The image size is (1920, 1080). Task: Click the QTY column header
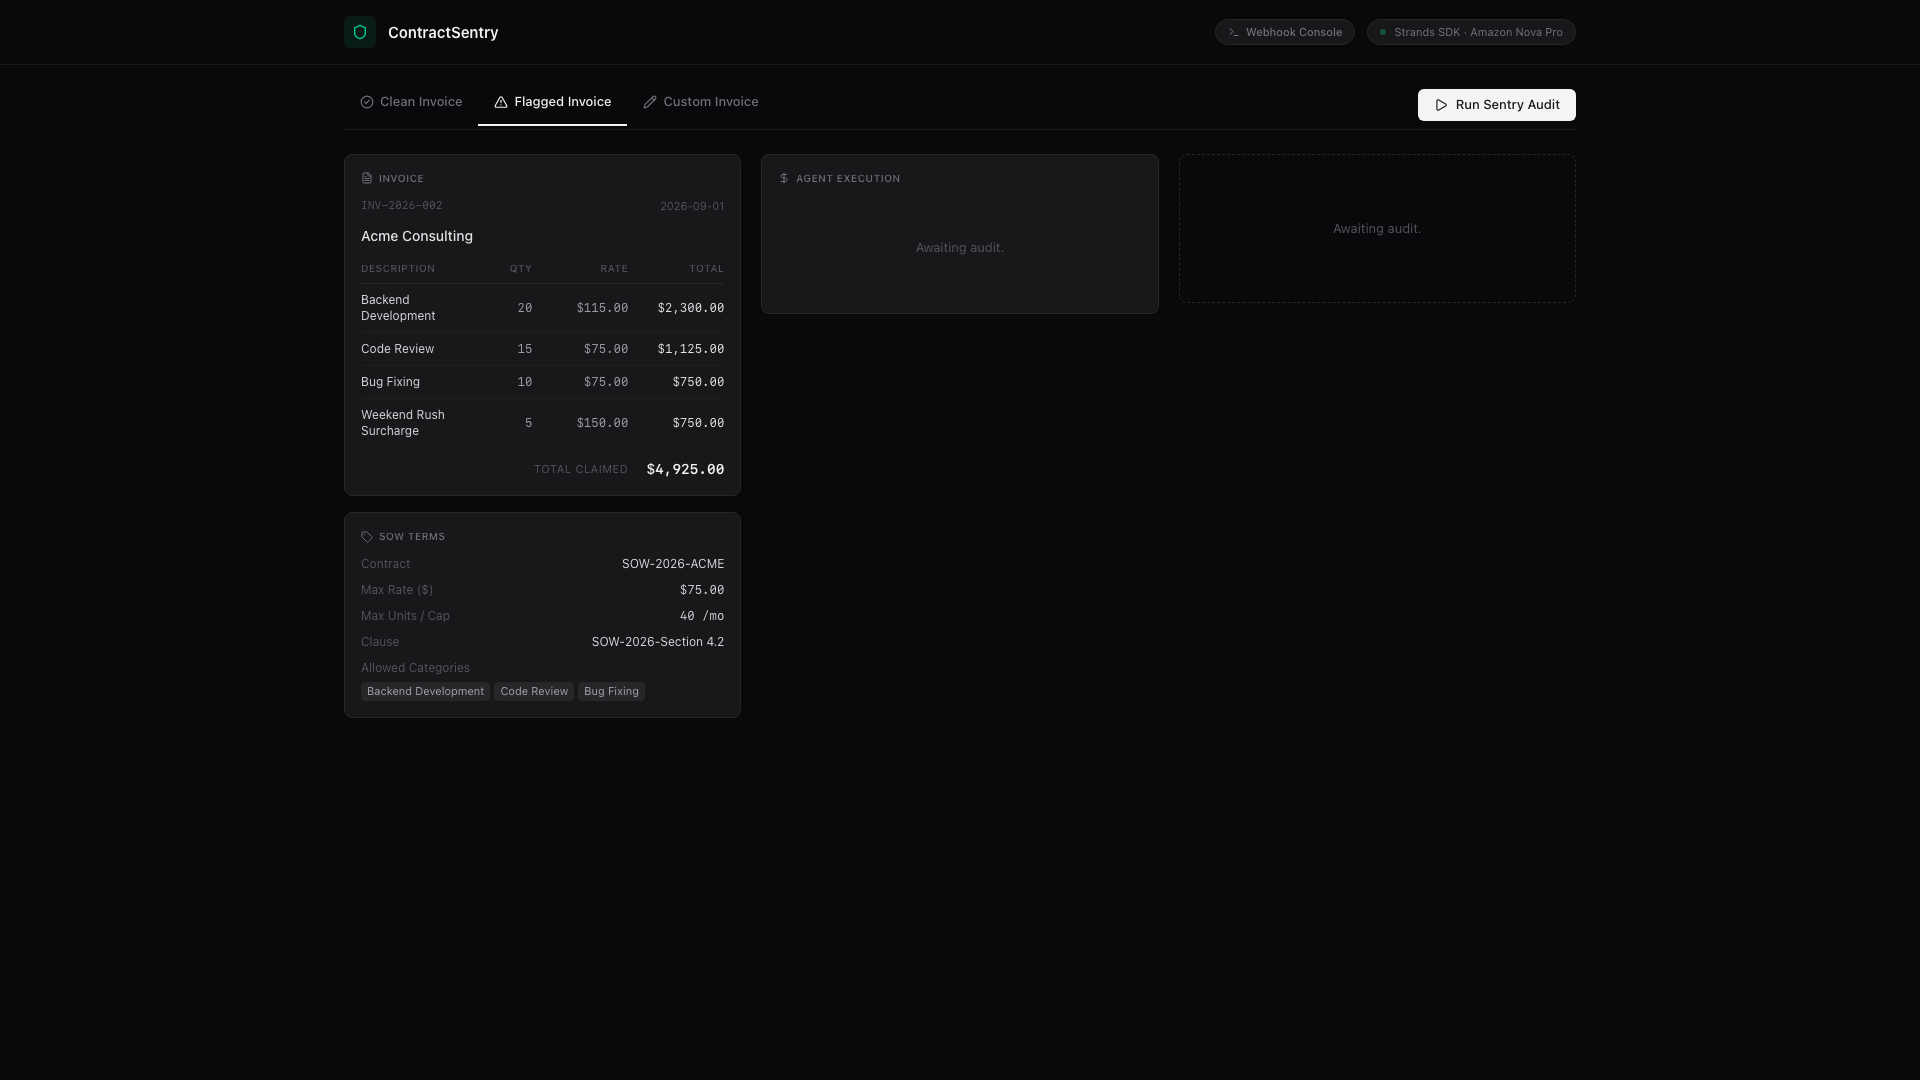click(521, 269)
